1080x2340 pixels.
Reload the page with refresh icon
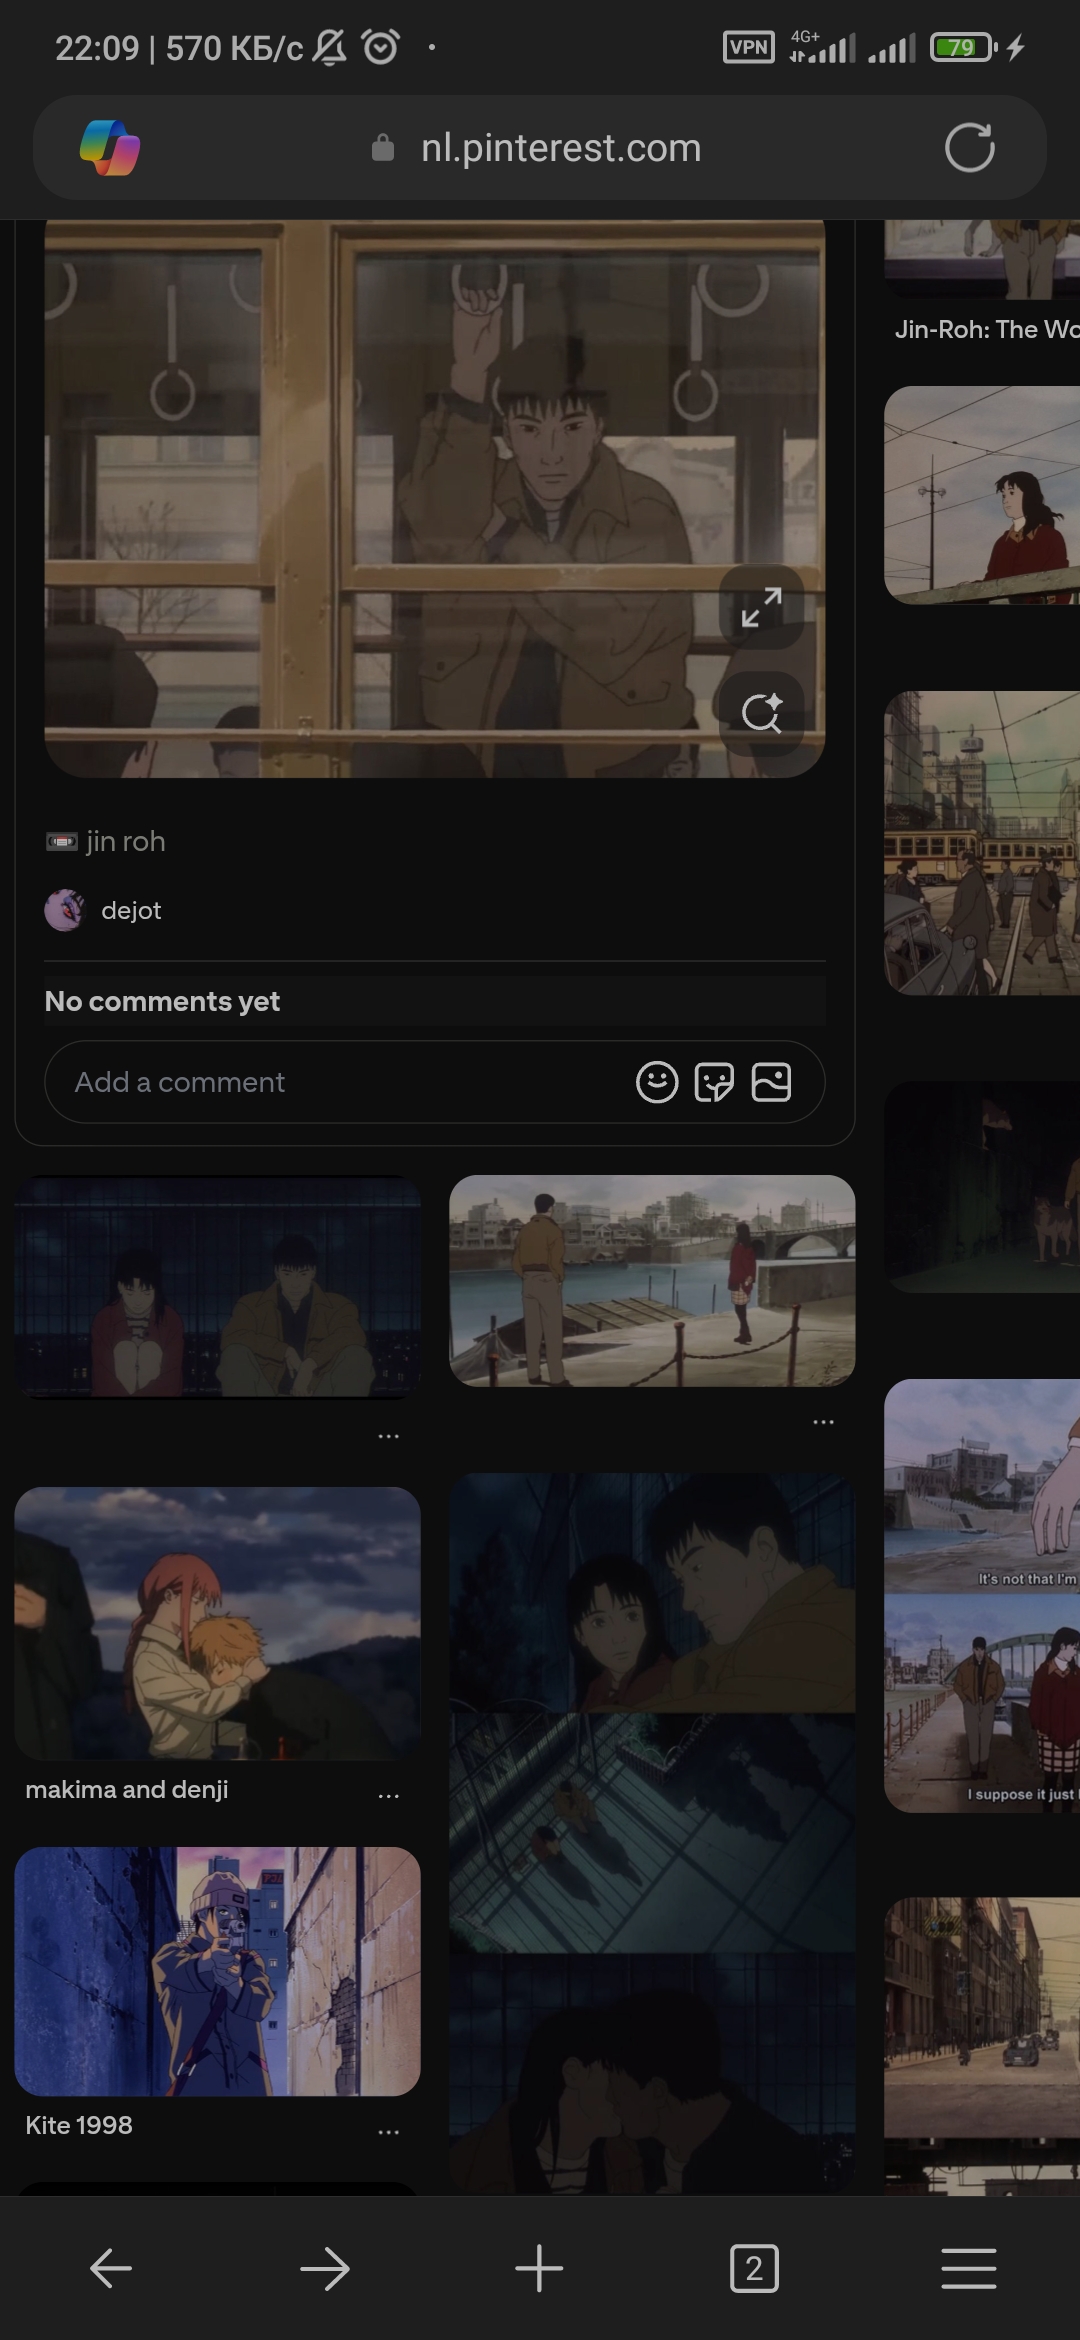(969, 148)
